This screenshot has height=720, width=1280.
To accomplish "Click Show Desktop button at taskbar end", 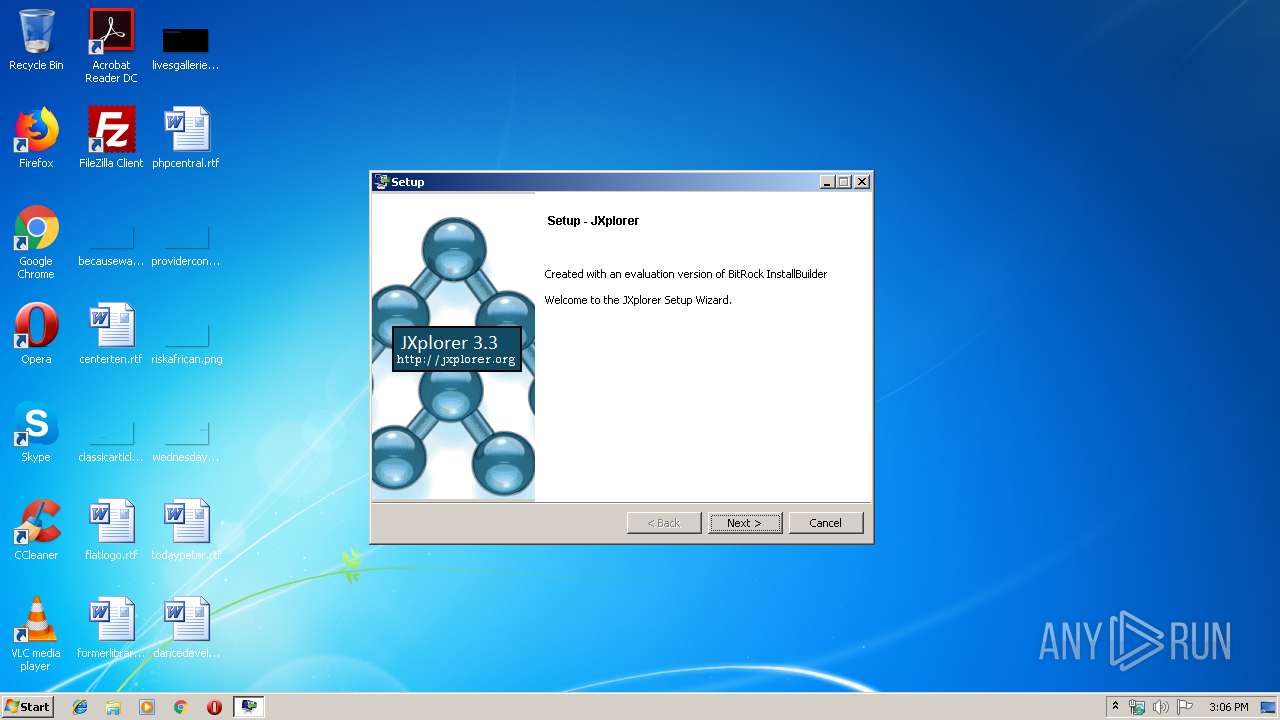I will [1270, 707].
